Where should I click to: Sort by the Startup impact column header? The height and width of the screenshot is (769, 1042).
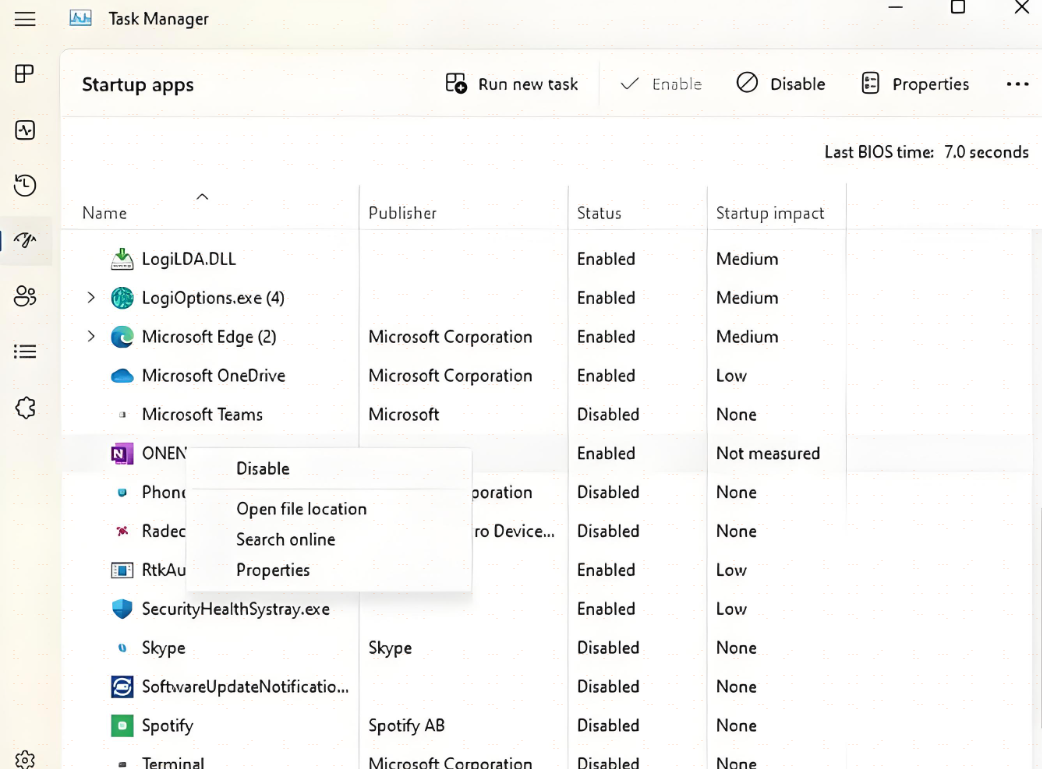click(x=770, y=213)
